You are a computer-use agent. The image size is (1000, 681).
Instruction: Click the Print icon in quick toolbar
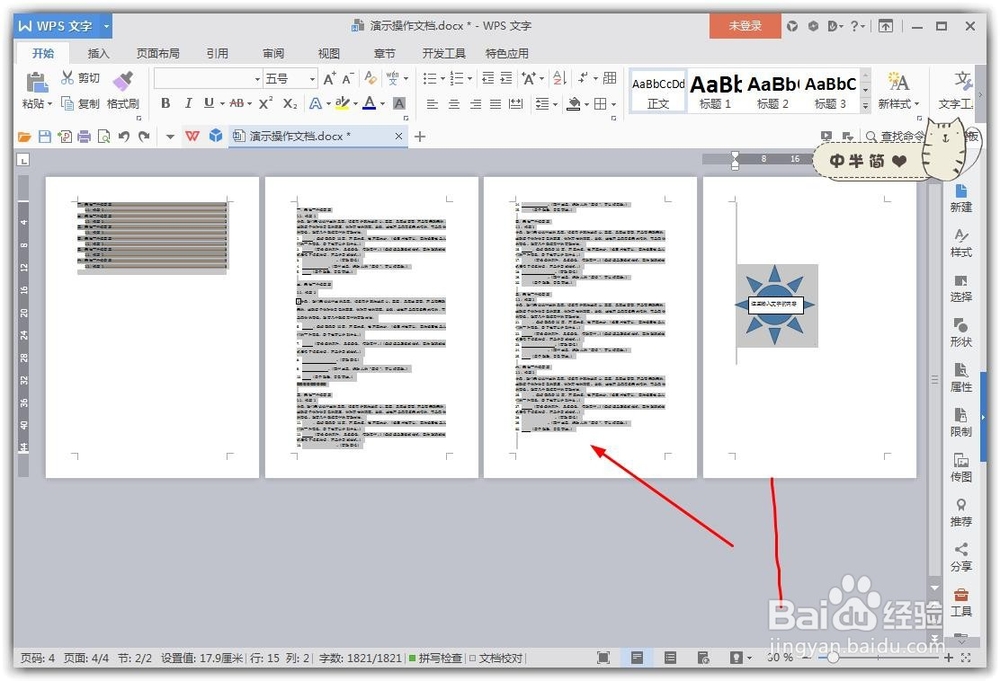coord(84,136)
